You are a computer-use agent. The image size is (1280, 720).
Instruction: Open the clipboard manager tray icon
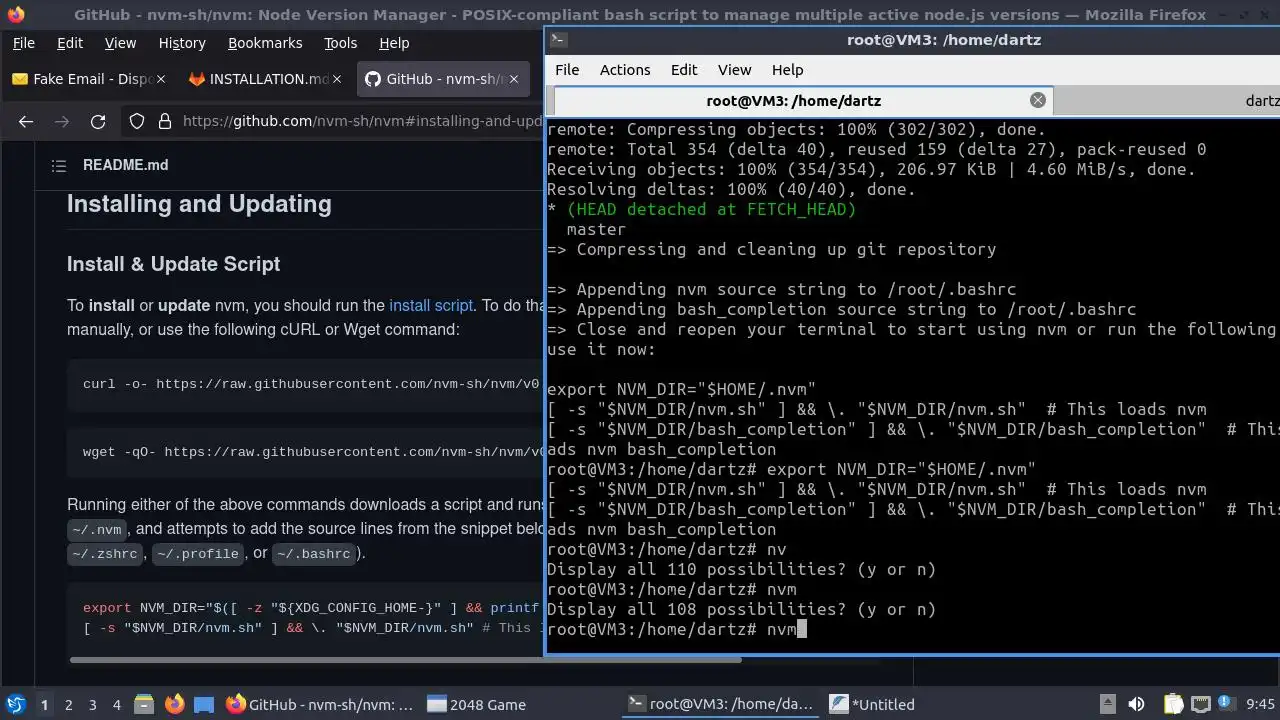(1173, 704)
